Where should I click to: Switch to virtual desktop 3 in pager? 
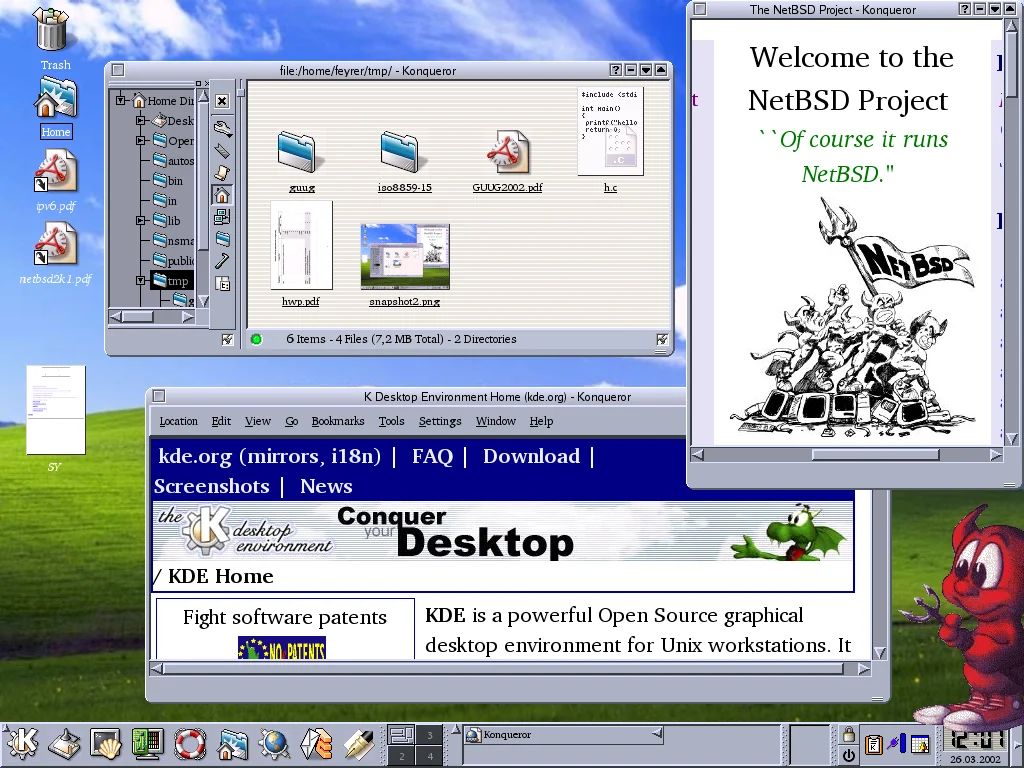[430, 735]
